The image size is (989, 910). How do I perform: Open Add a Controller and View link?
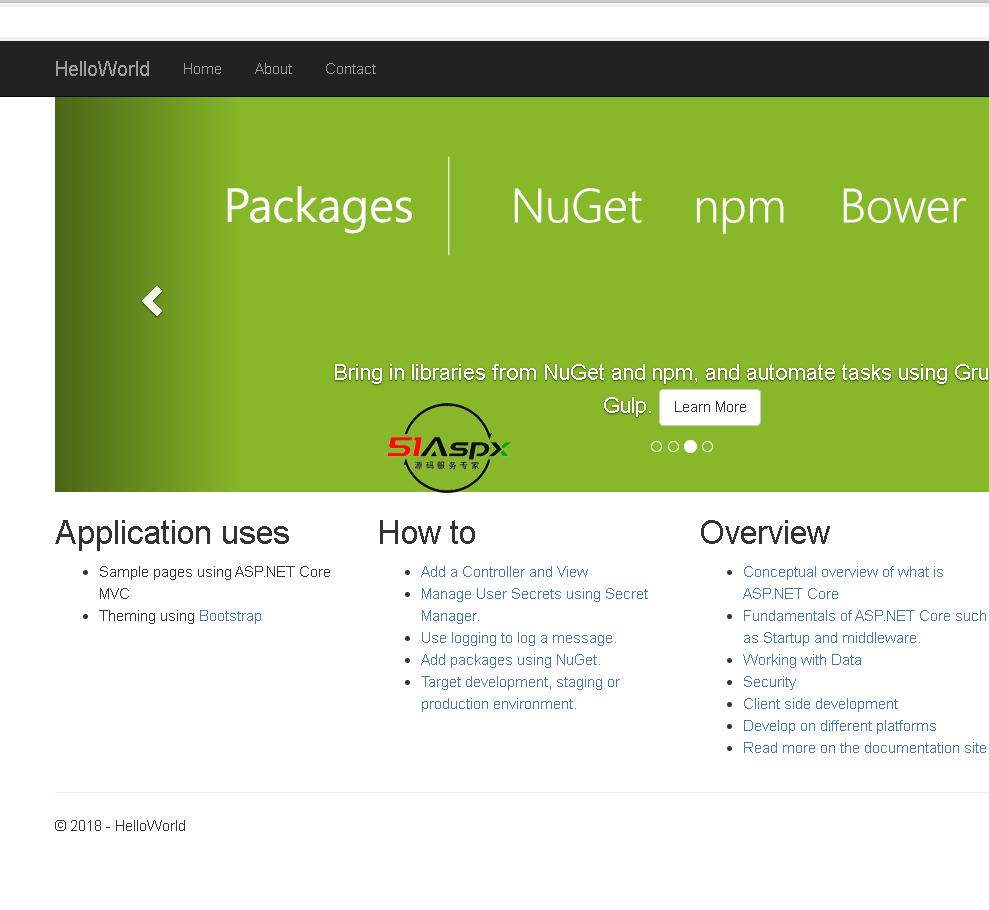tap(504, 572)
